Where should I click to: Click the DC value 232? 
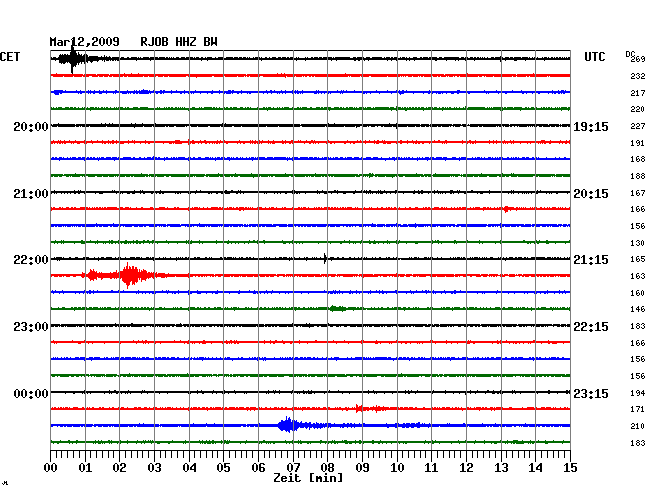(638, 76)
